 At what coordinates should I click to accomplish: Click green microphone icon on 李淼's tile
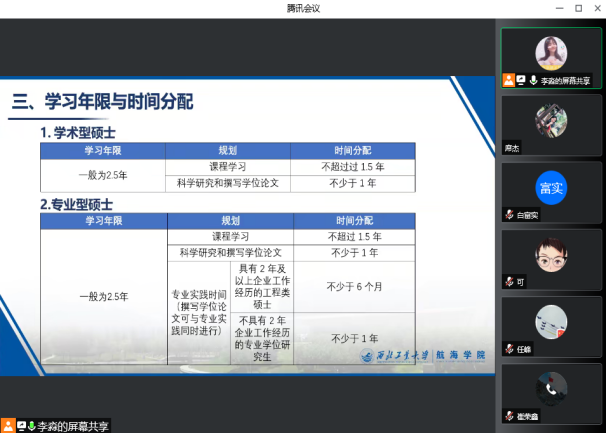[x=533, y=80]
